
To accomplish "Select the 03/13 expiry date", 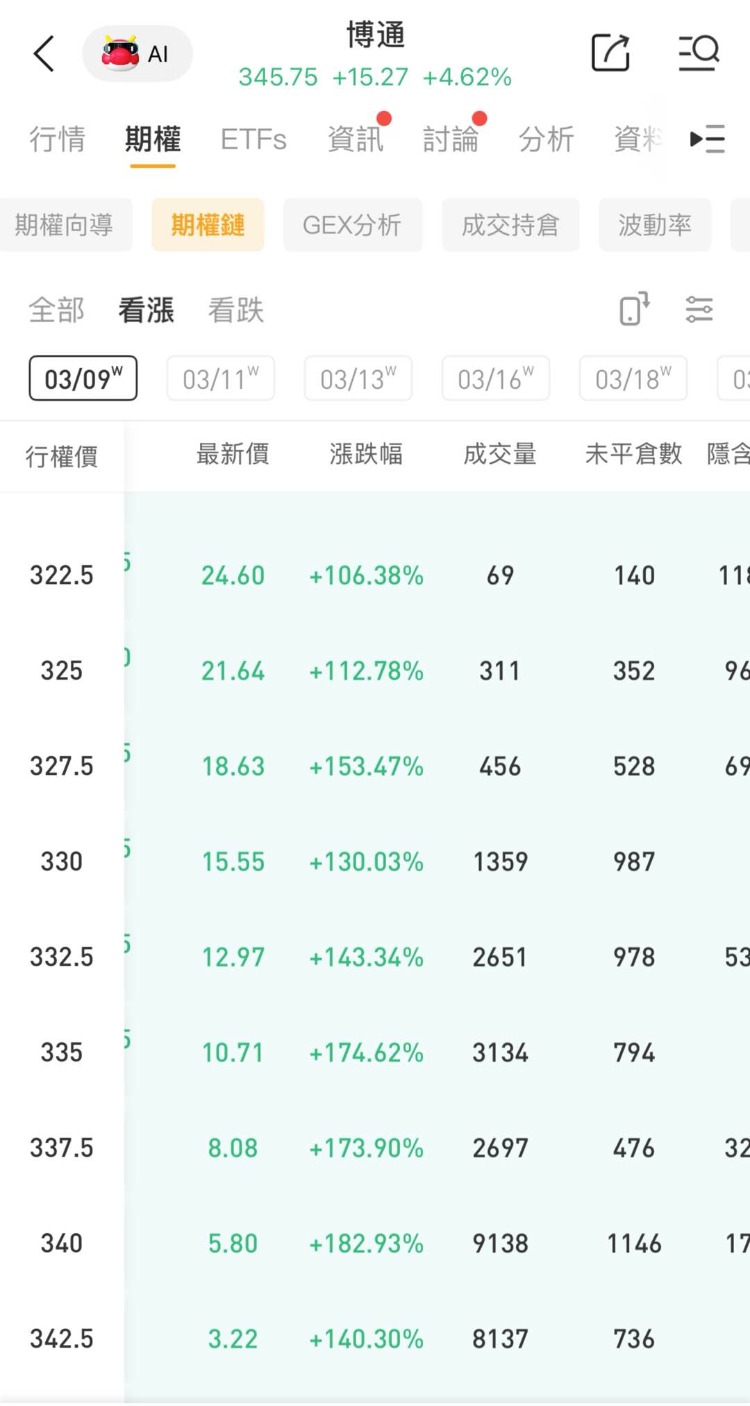I will [358, 379].
